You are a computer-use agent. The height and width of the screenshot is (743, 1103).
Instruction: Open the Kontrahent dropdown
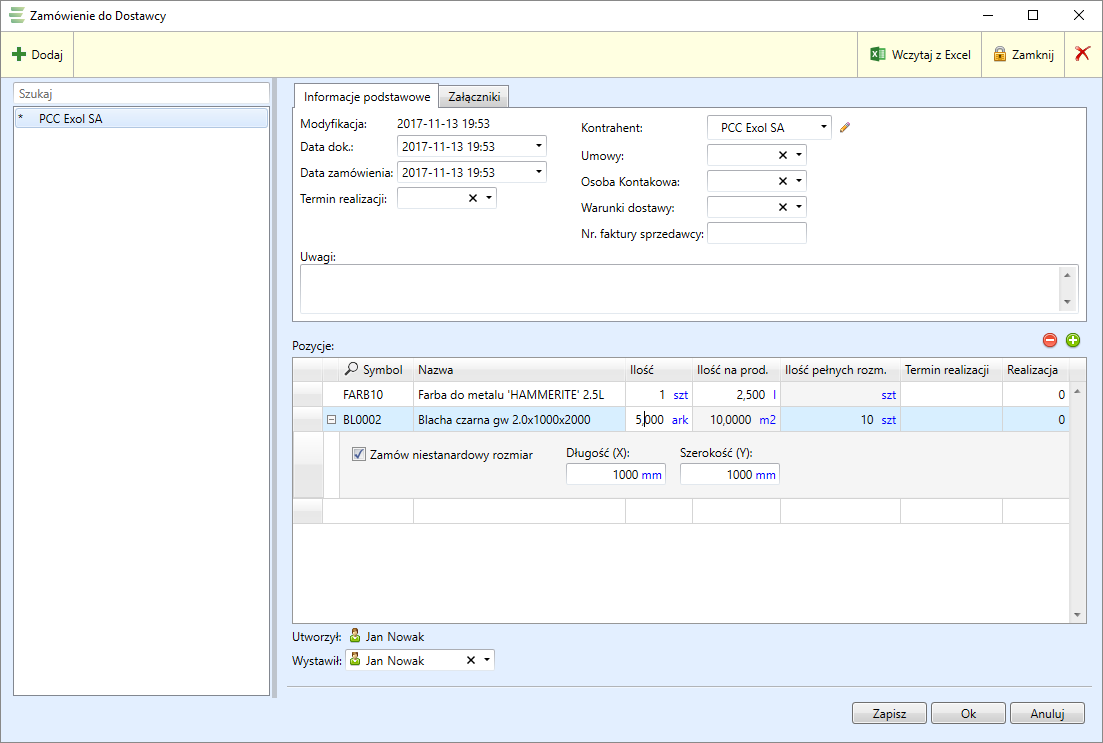823,128
